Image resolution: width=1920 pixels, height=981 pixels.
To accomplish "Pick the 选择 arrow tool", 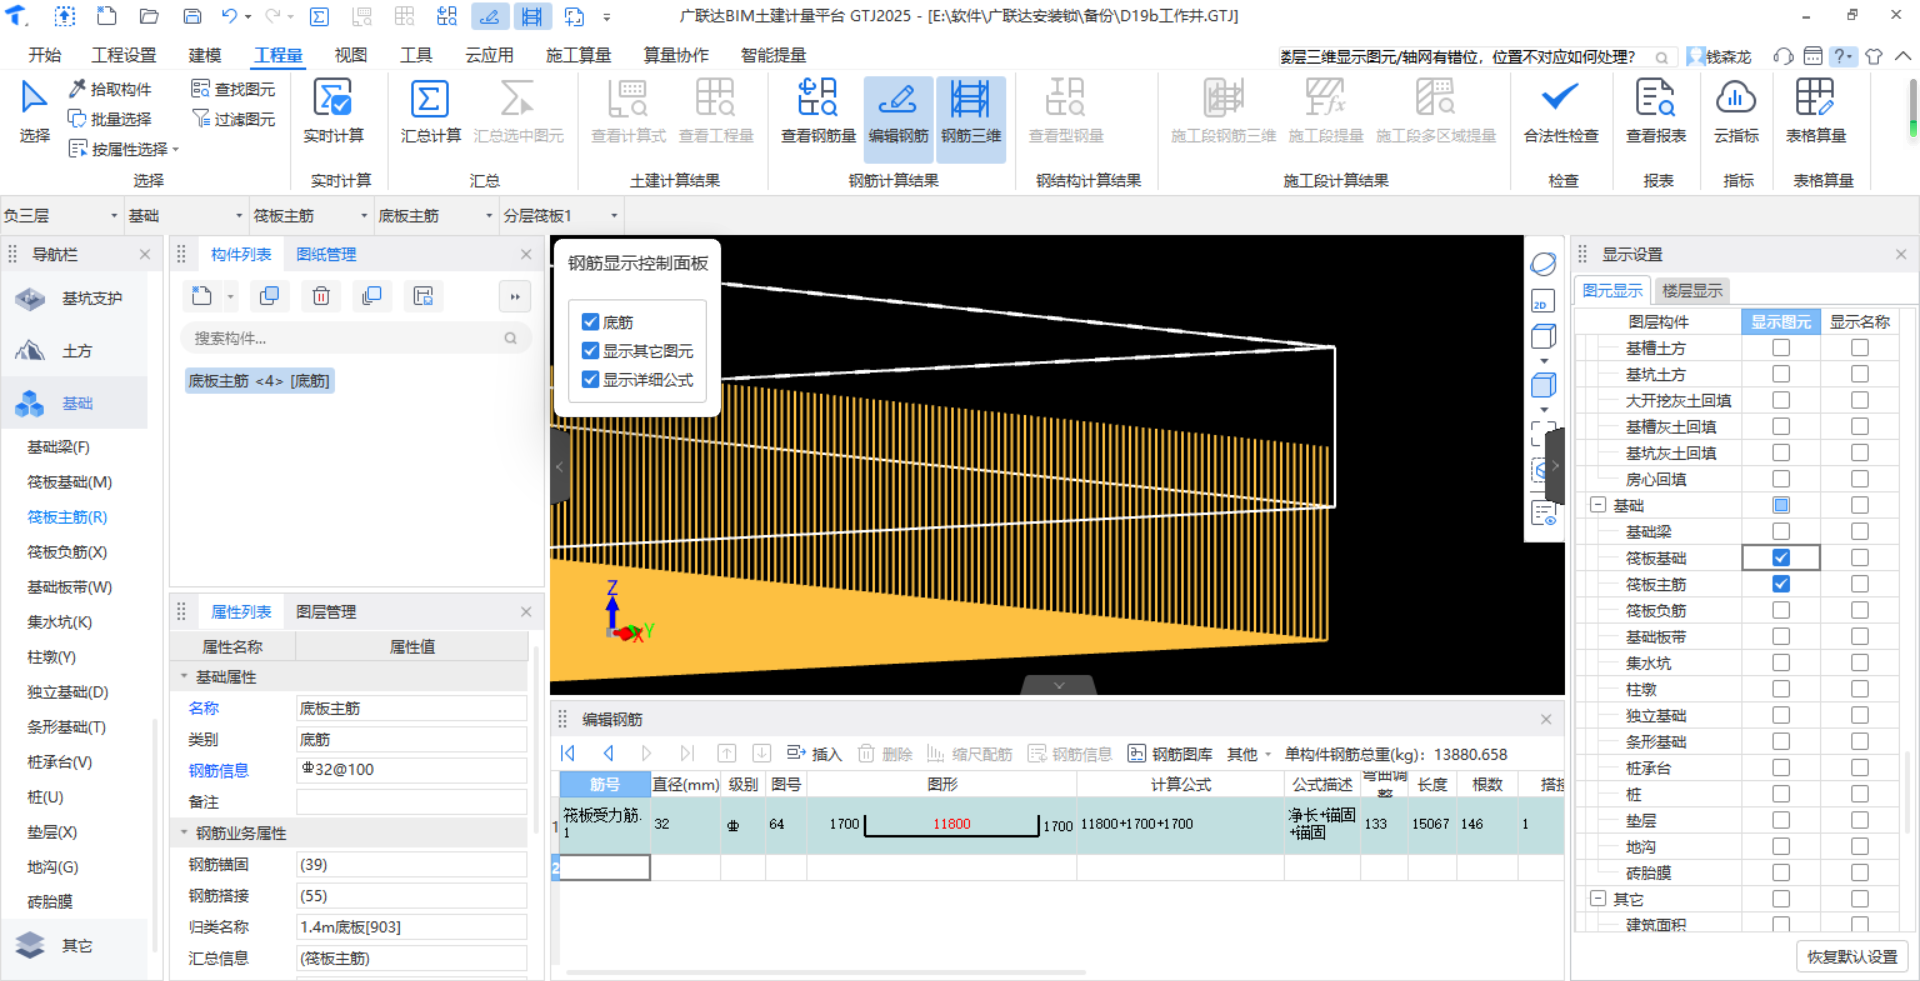I will pyautogui.click(x=34, y=112).
